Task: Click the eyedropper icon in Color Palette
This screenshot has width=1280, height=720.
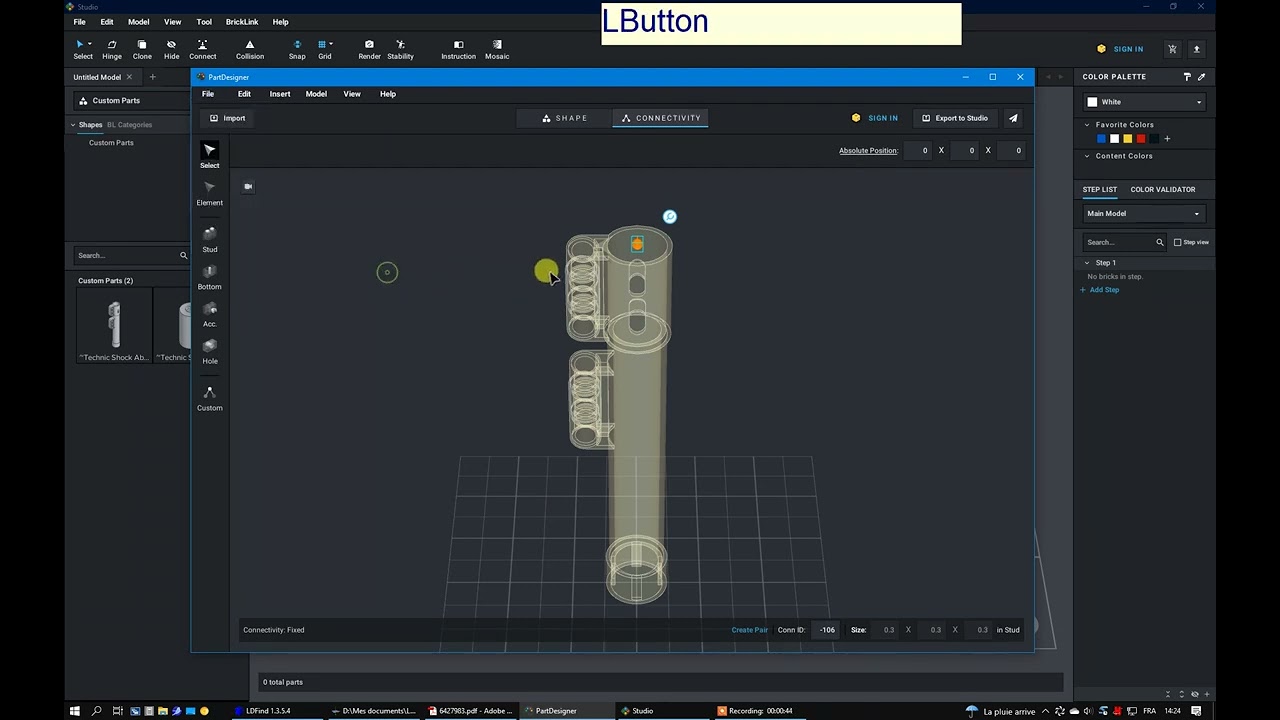Action: [x=1201, y=77]
